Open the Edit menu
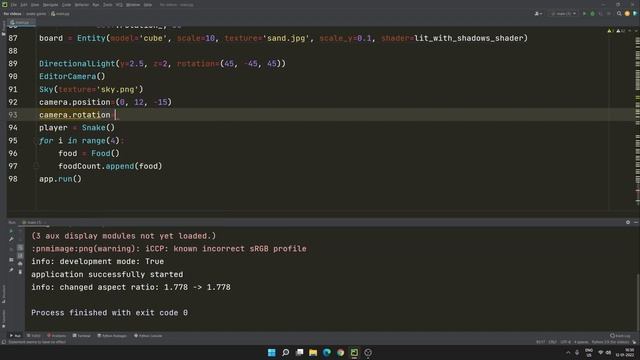The image size is (640, 360). [x=24, y=5]
